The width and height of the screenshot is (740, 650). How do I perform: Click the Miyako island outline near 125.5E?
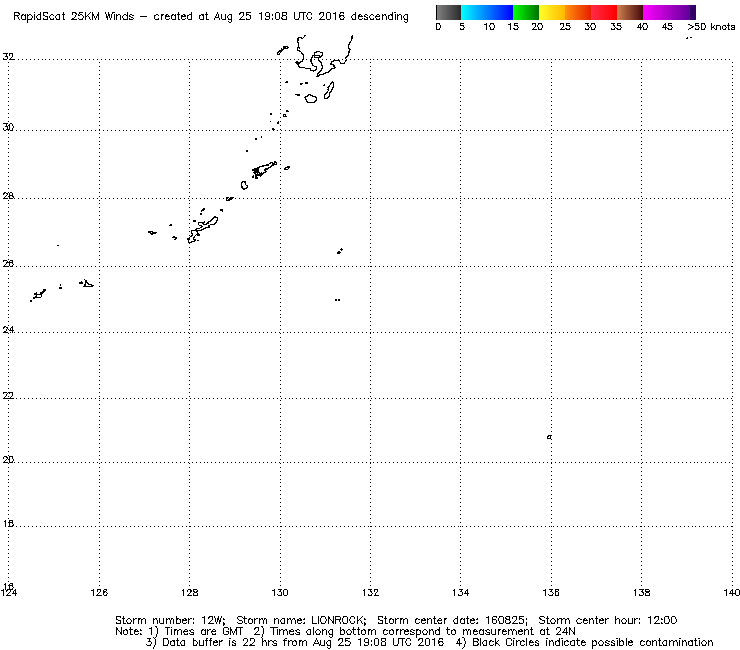tap(87, 283)
